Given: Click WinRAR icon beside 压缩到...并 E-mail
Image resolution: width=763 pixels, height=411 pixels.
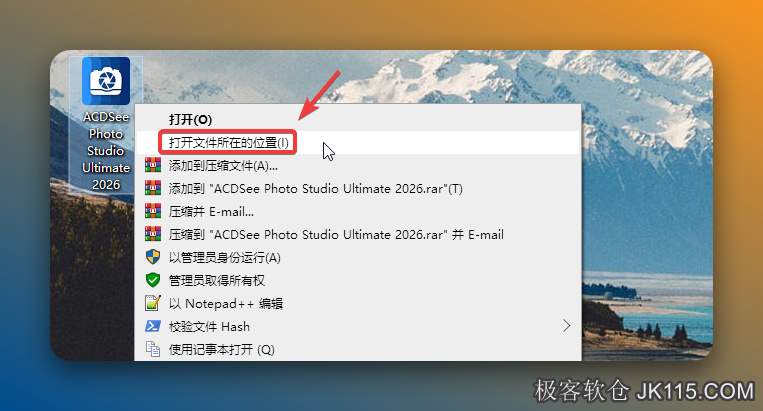Looking at the screenshot, I should (153, 234).
